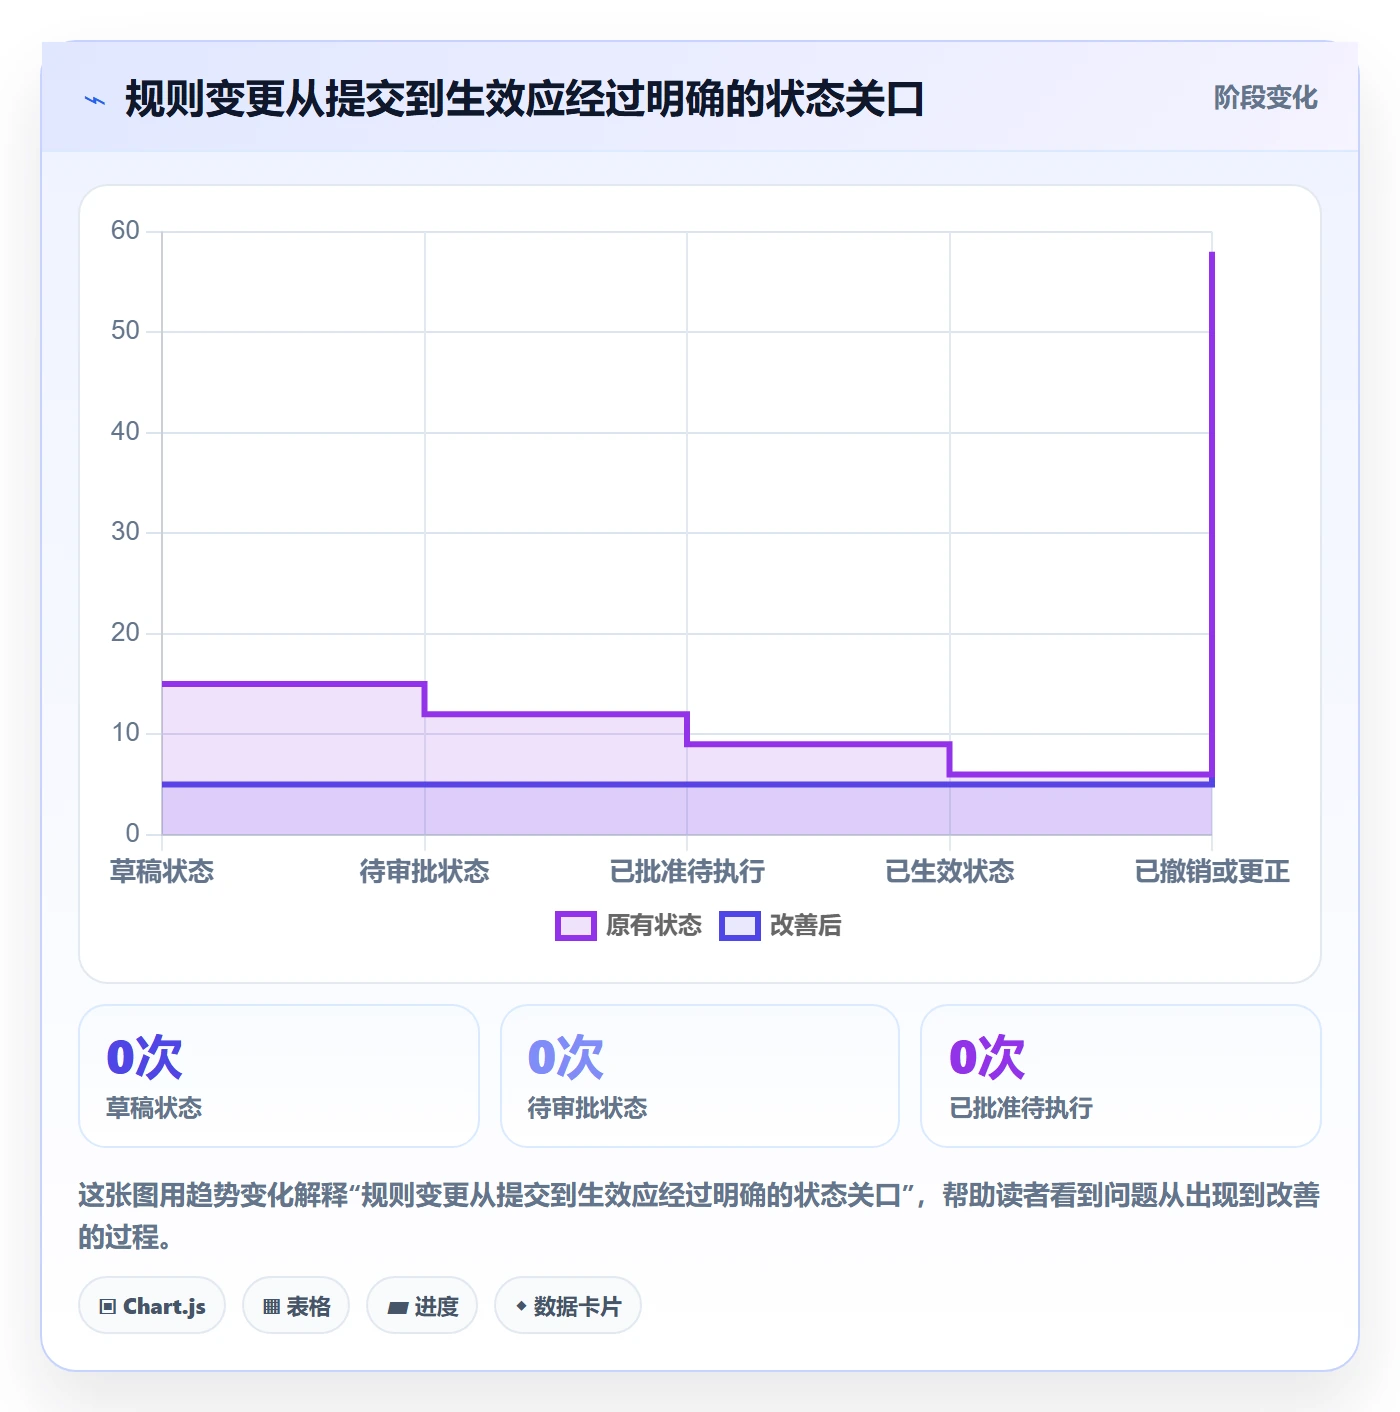This screenshot has height=1412, width=1400.
Task: Click the 原有状态 legend label
Action: pyautogui.click(x=654, y=926)
